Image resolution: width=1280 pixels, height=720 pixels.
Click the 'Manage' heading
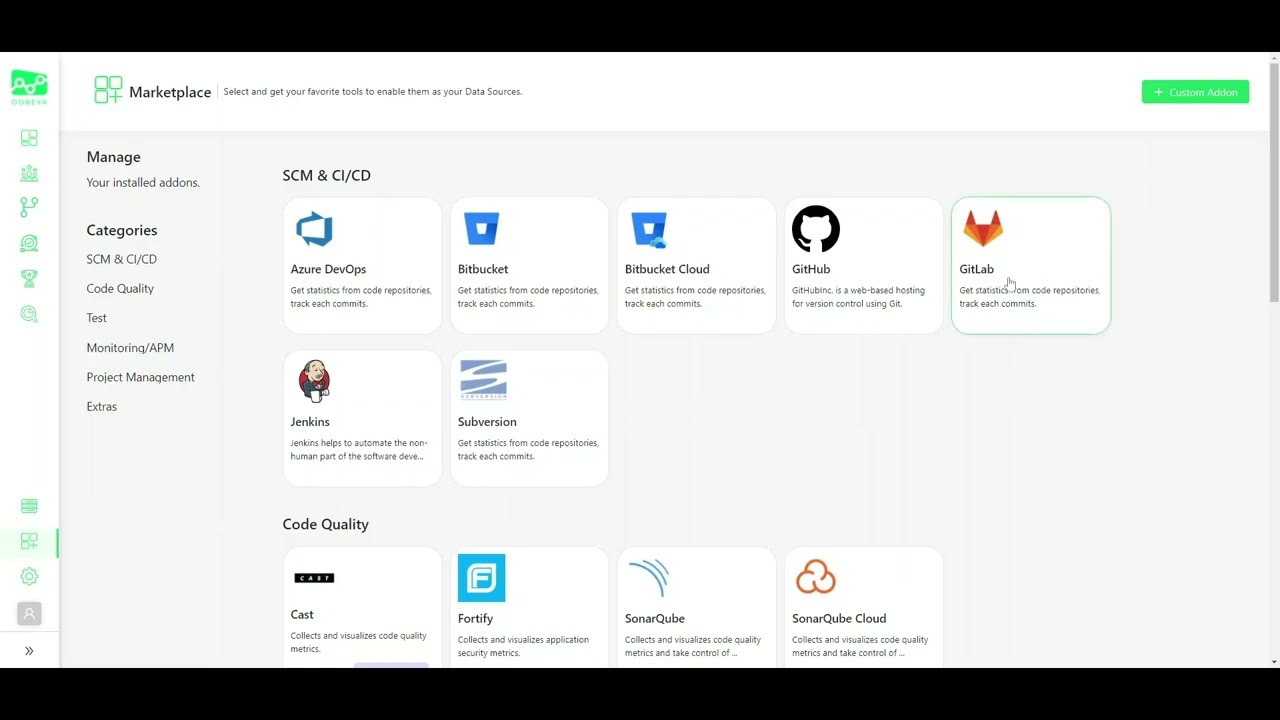(x=113, y=157)
